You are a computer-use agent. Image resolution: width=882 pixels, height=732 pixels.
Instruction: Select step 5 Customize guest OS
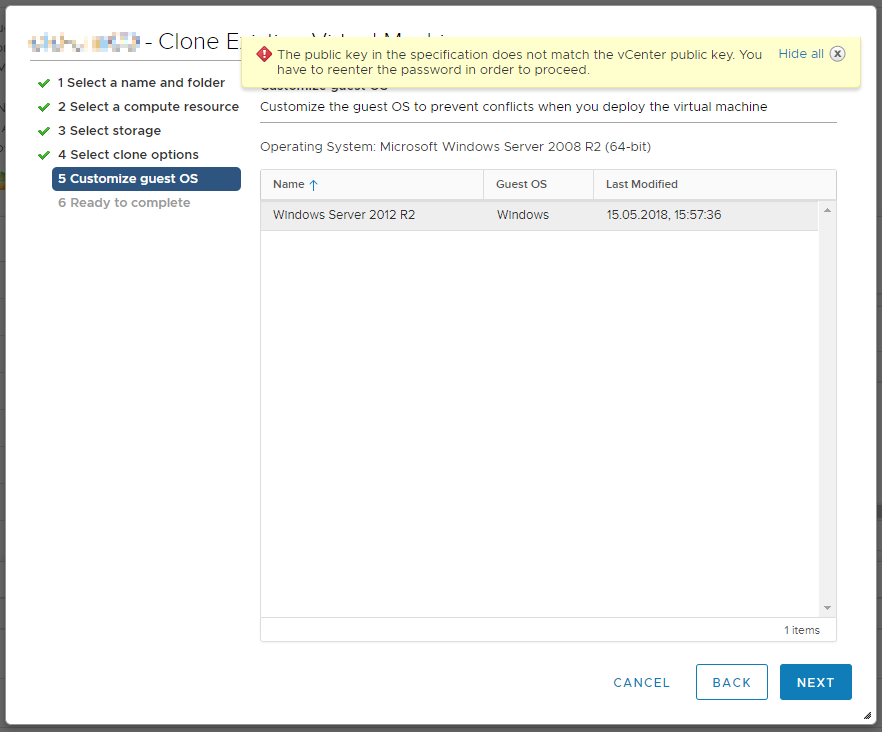pos(146,179)
